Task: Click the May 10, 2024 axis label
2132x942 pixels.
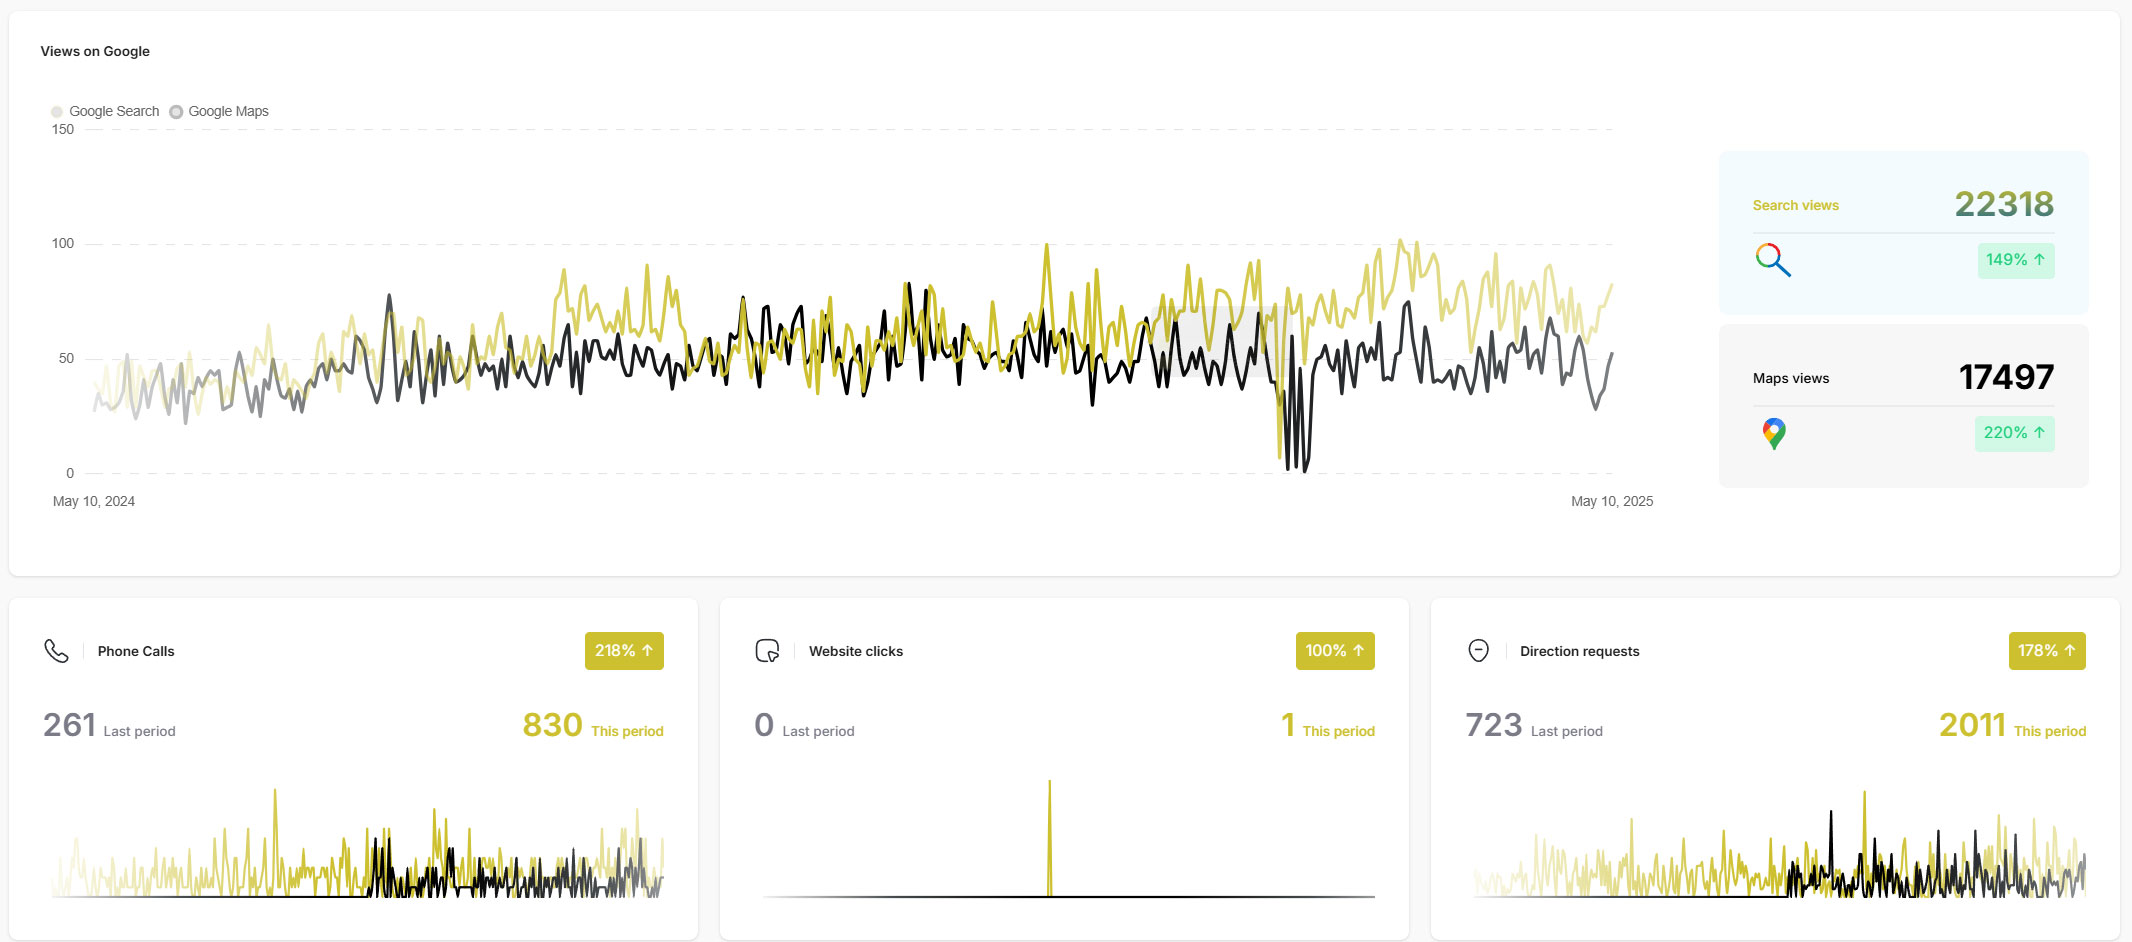Action: click(94, 501)
